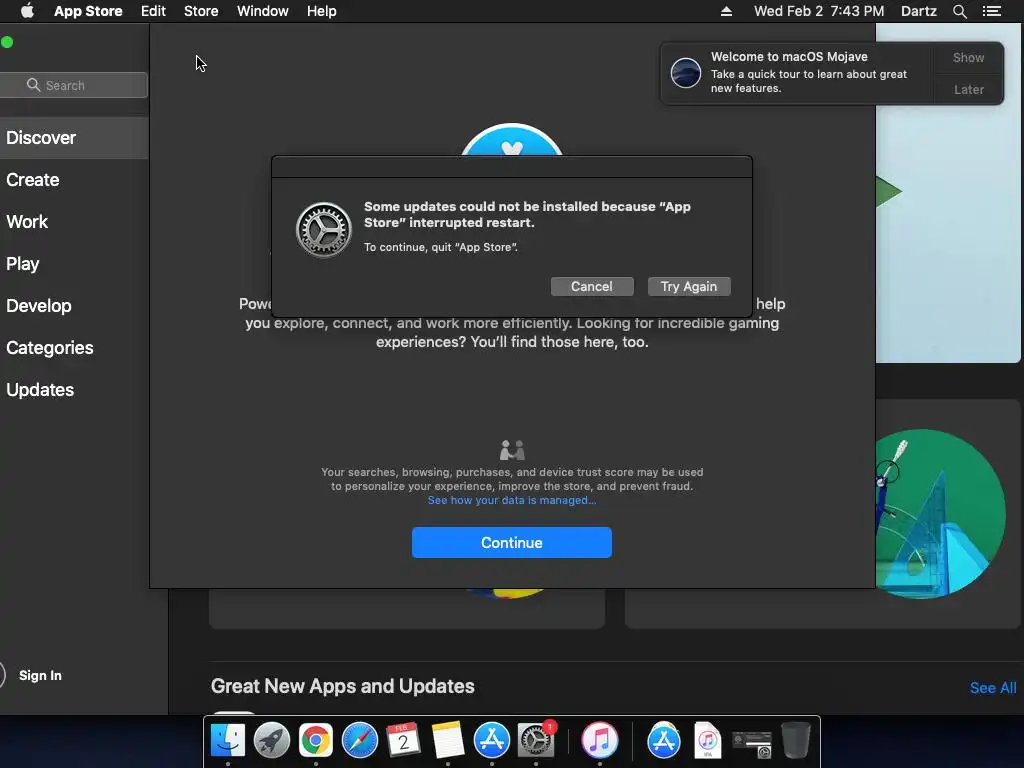1024x768 pixels.
Task: Open the Window menu
Action: (x=263, y=11)
